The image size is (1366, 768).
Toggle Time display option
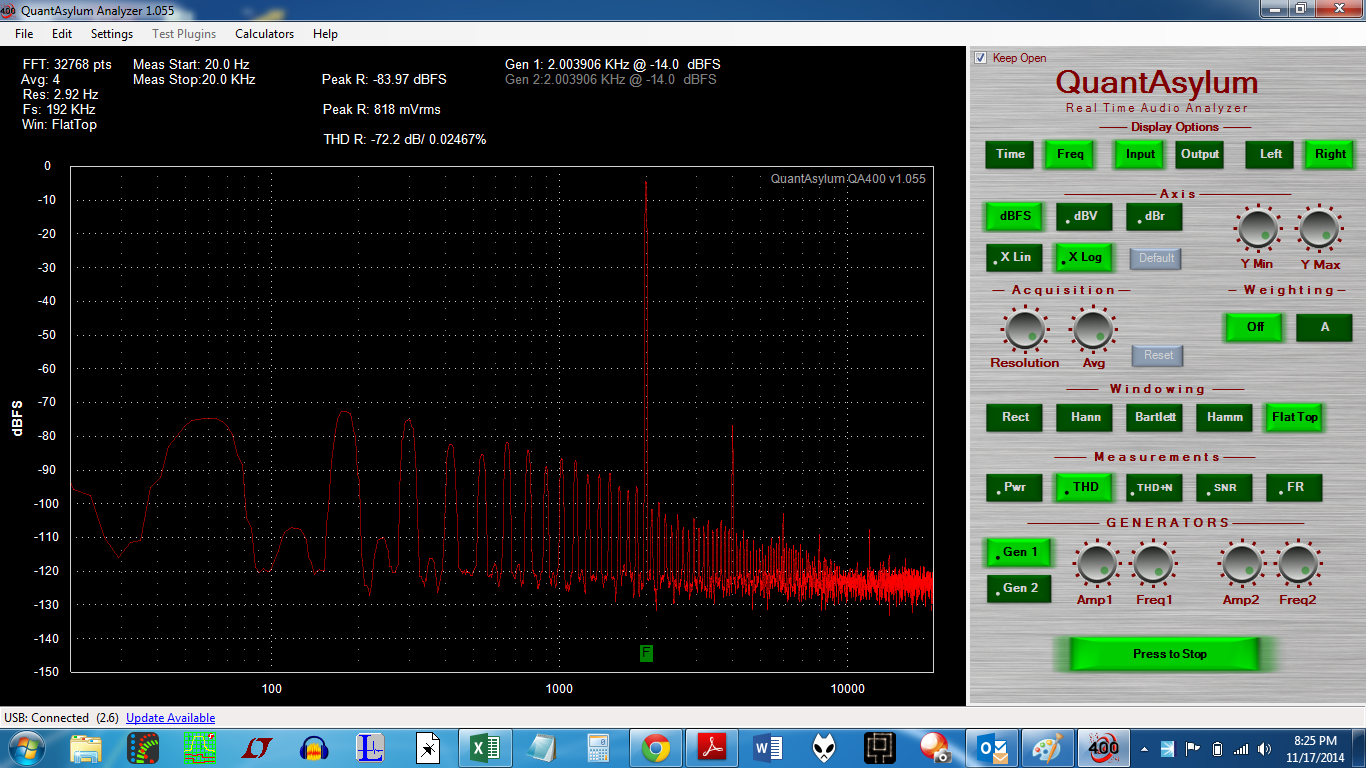[x=1010, y=154]
